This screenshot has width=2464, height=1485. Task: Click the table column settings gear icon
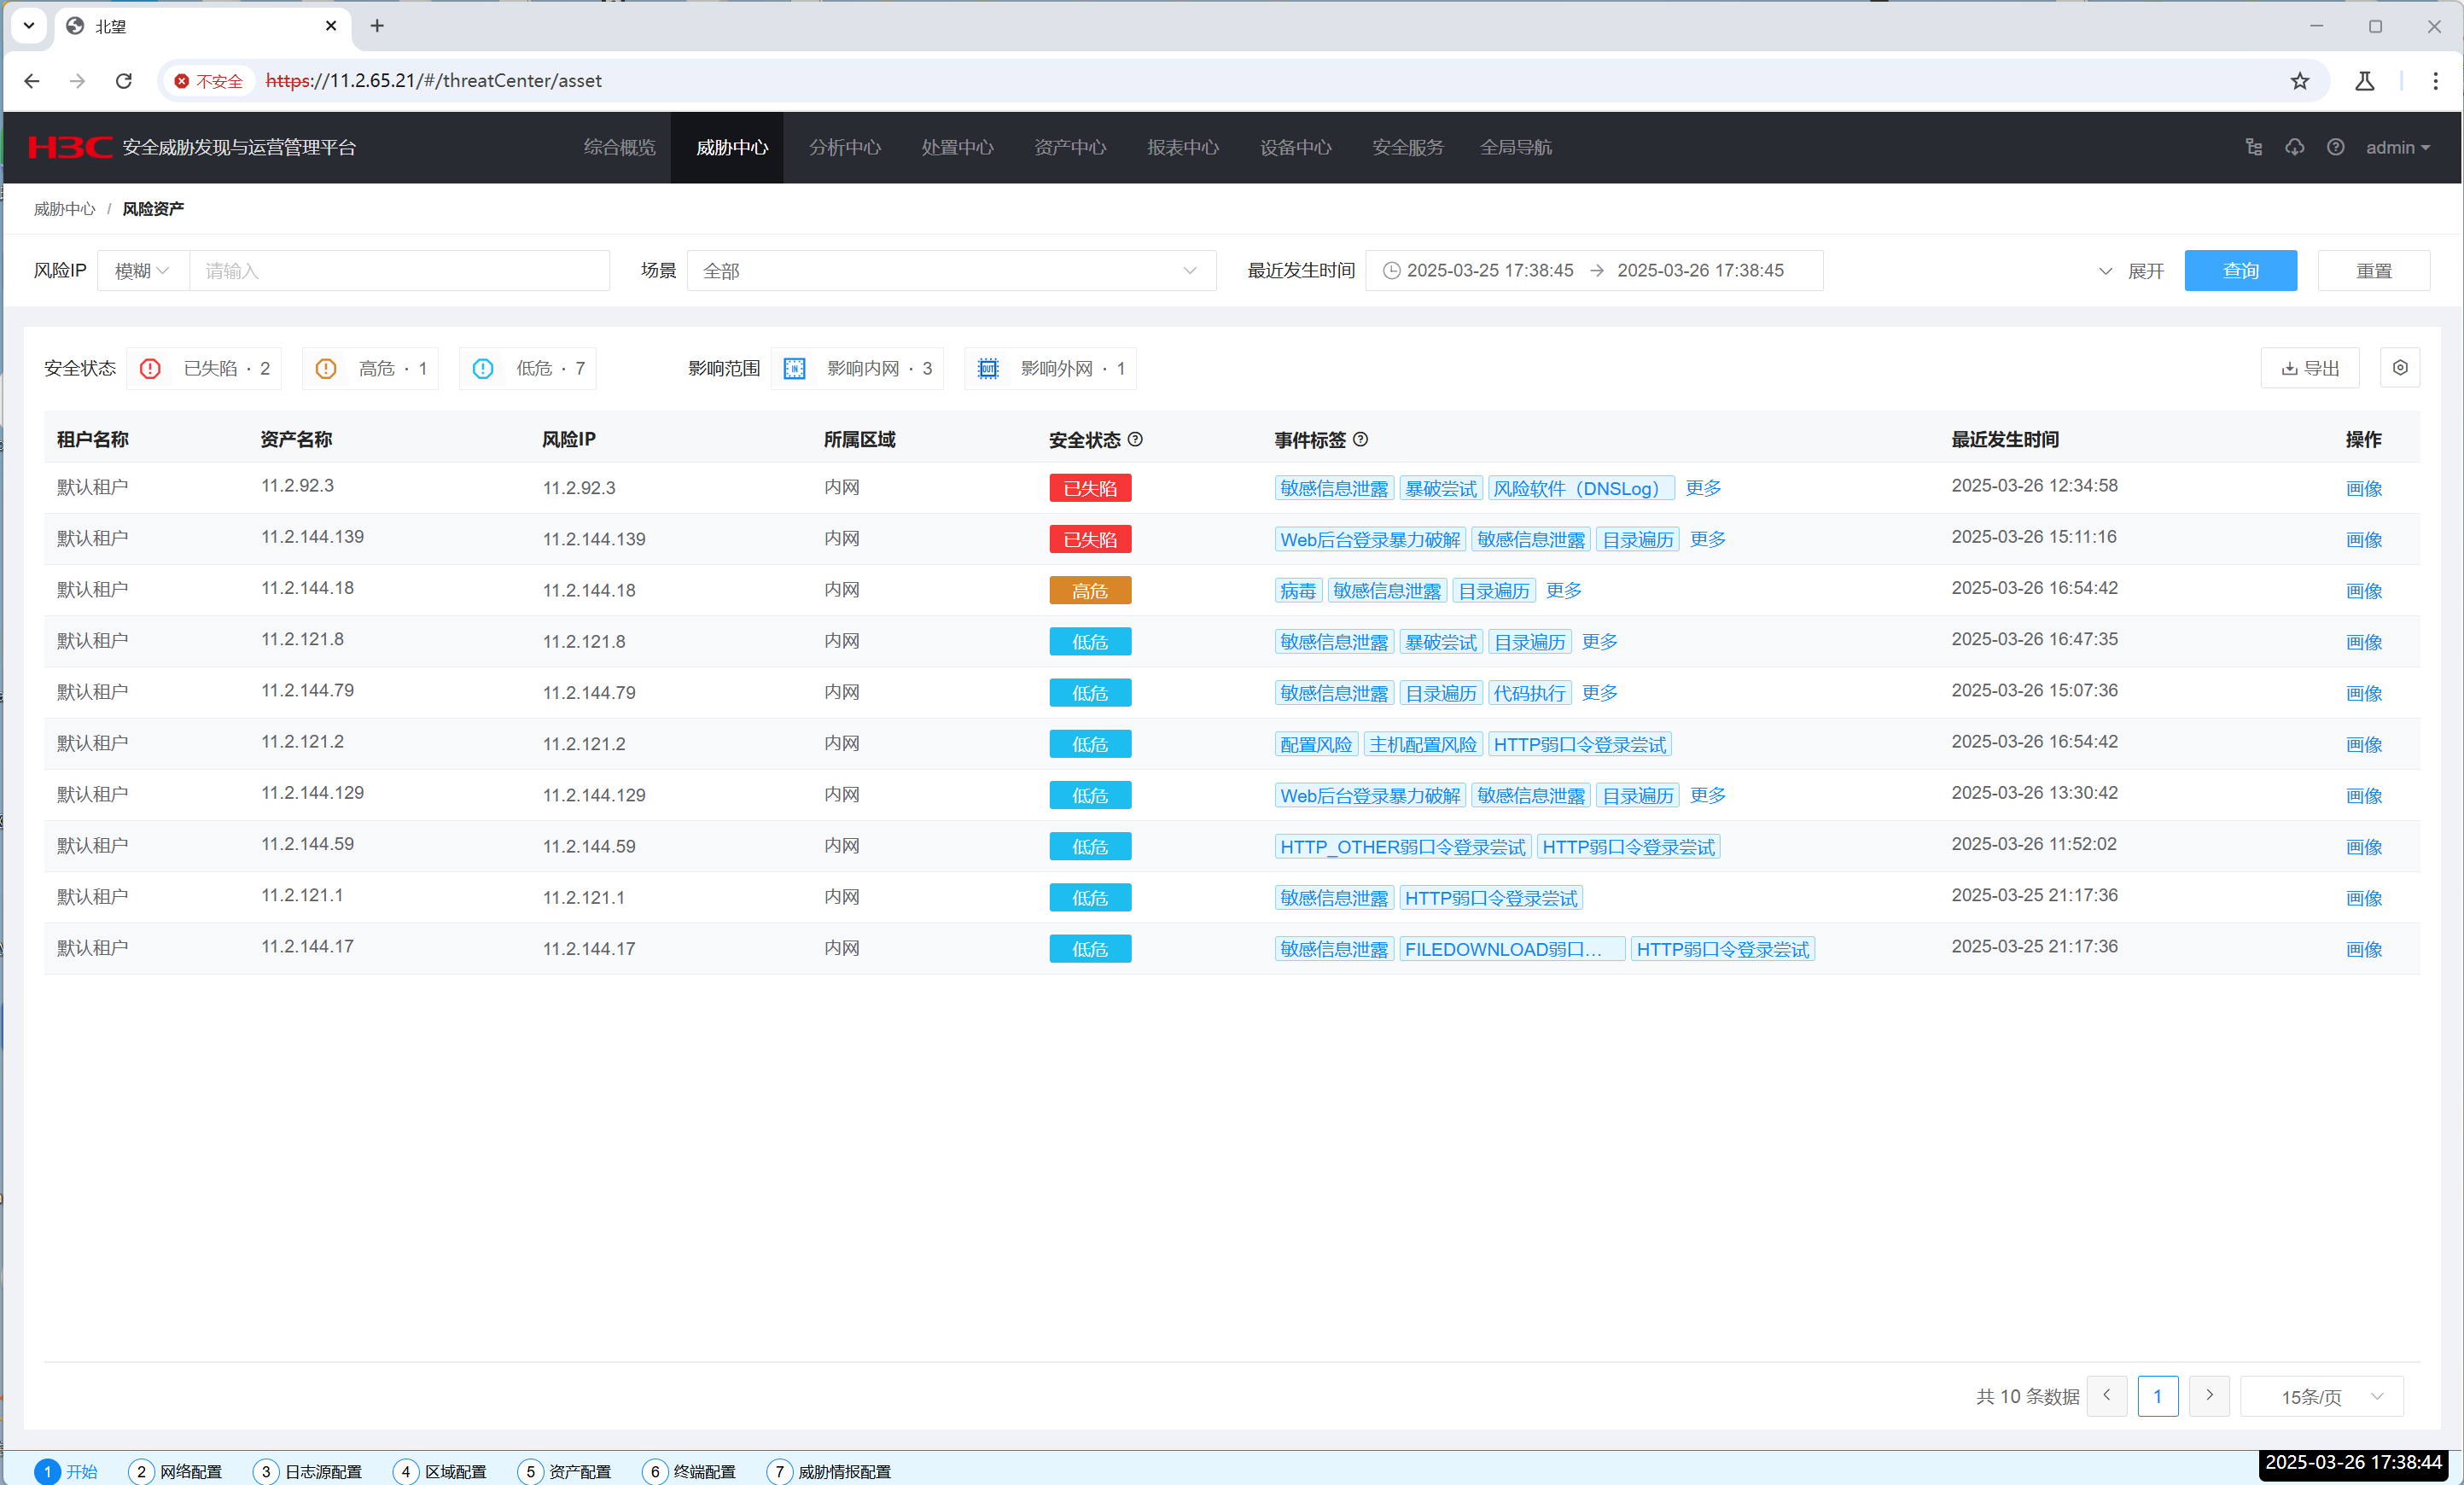(x=2399, y=368)
